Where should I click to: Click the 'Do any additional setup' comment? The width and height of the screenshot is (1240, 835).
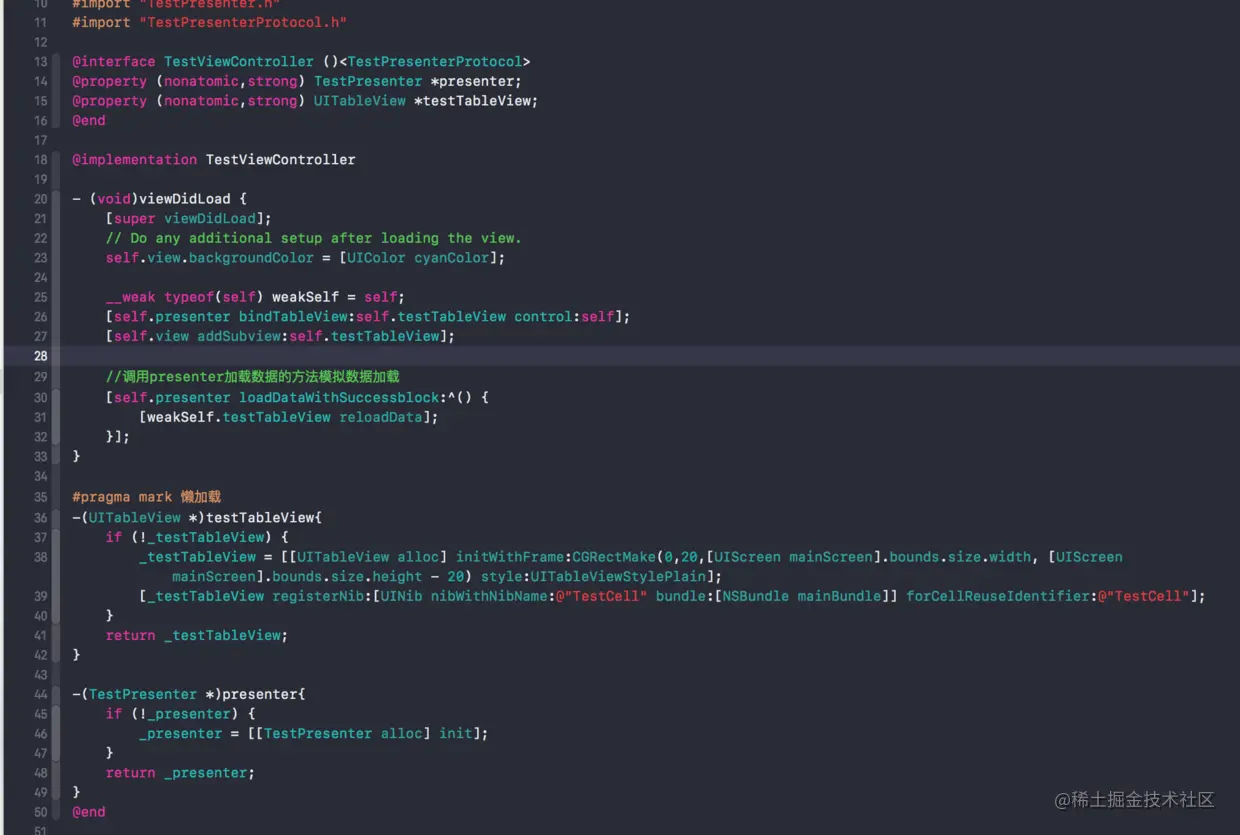click(314, 238)
